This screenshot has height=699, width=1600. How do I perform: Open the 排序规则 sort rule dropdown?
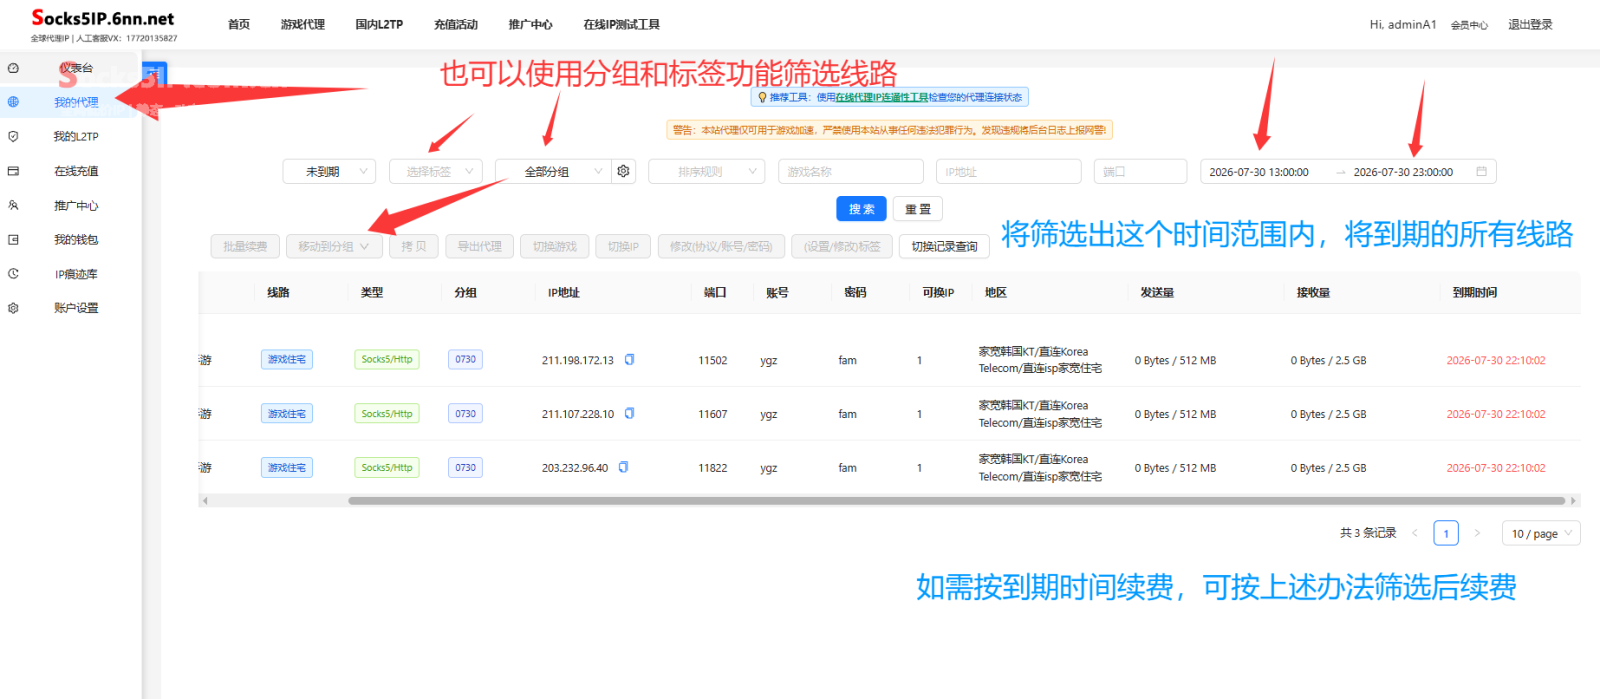[x=706, y=171]
